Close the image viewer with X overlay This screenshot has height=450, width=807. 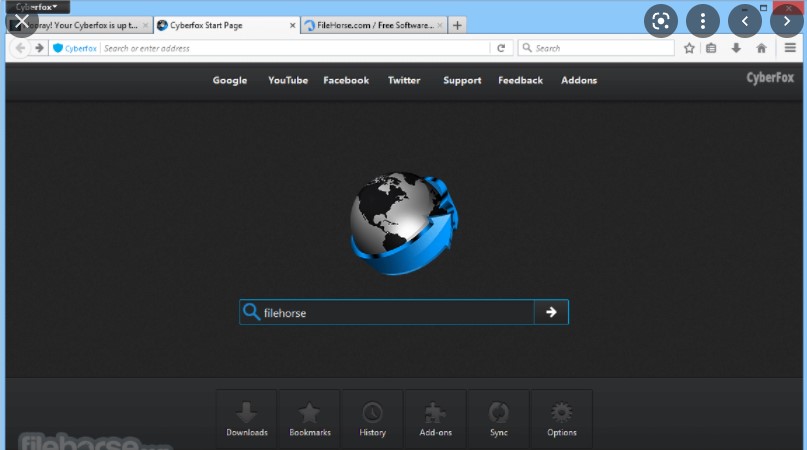click(x=22, y=21)
